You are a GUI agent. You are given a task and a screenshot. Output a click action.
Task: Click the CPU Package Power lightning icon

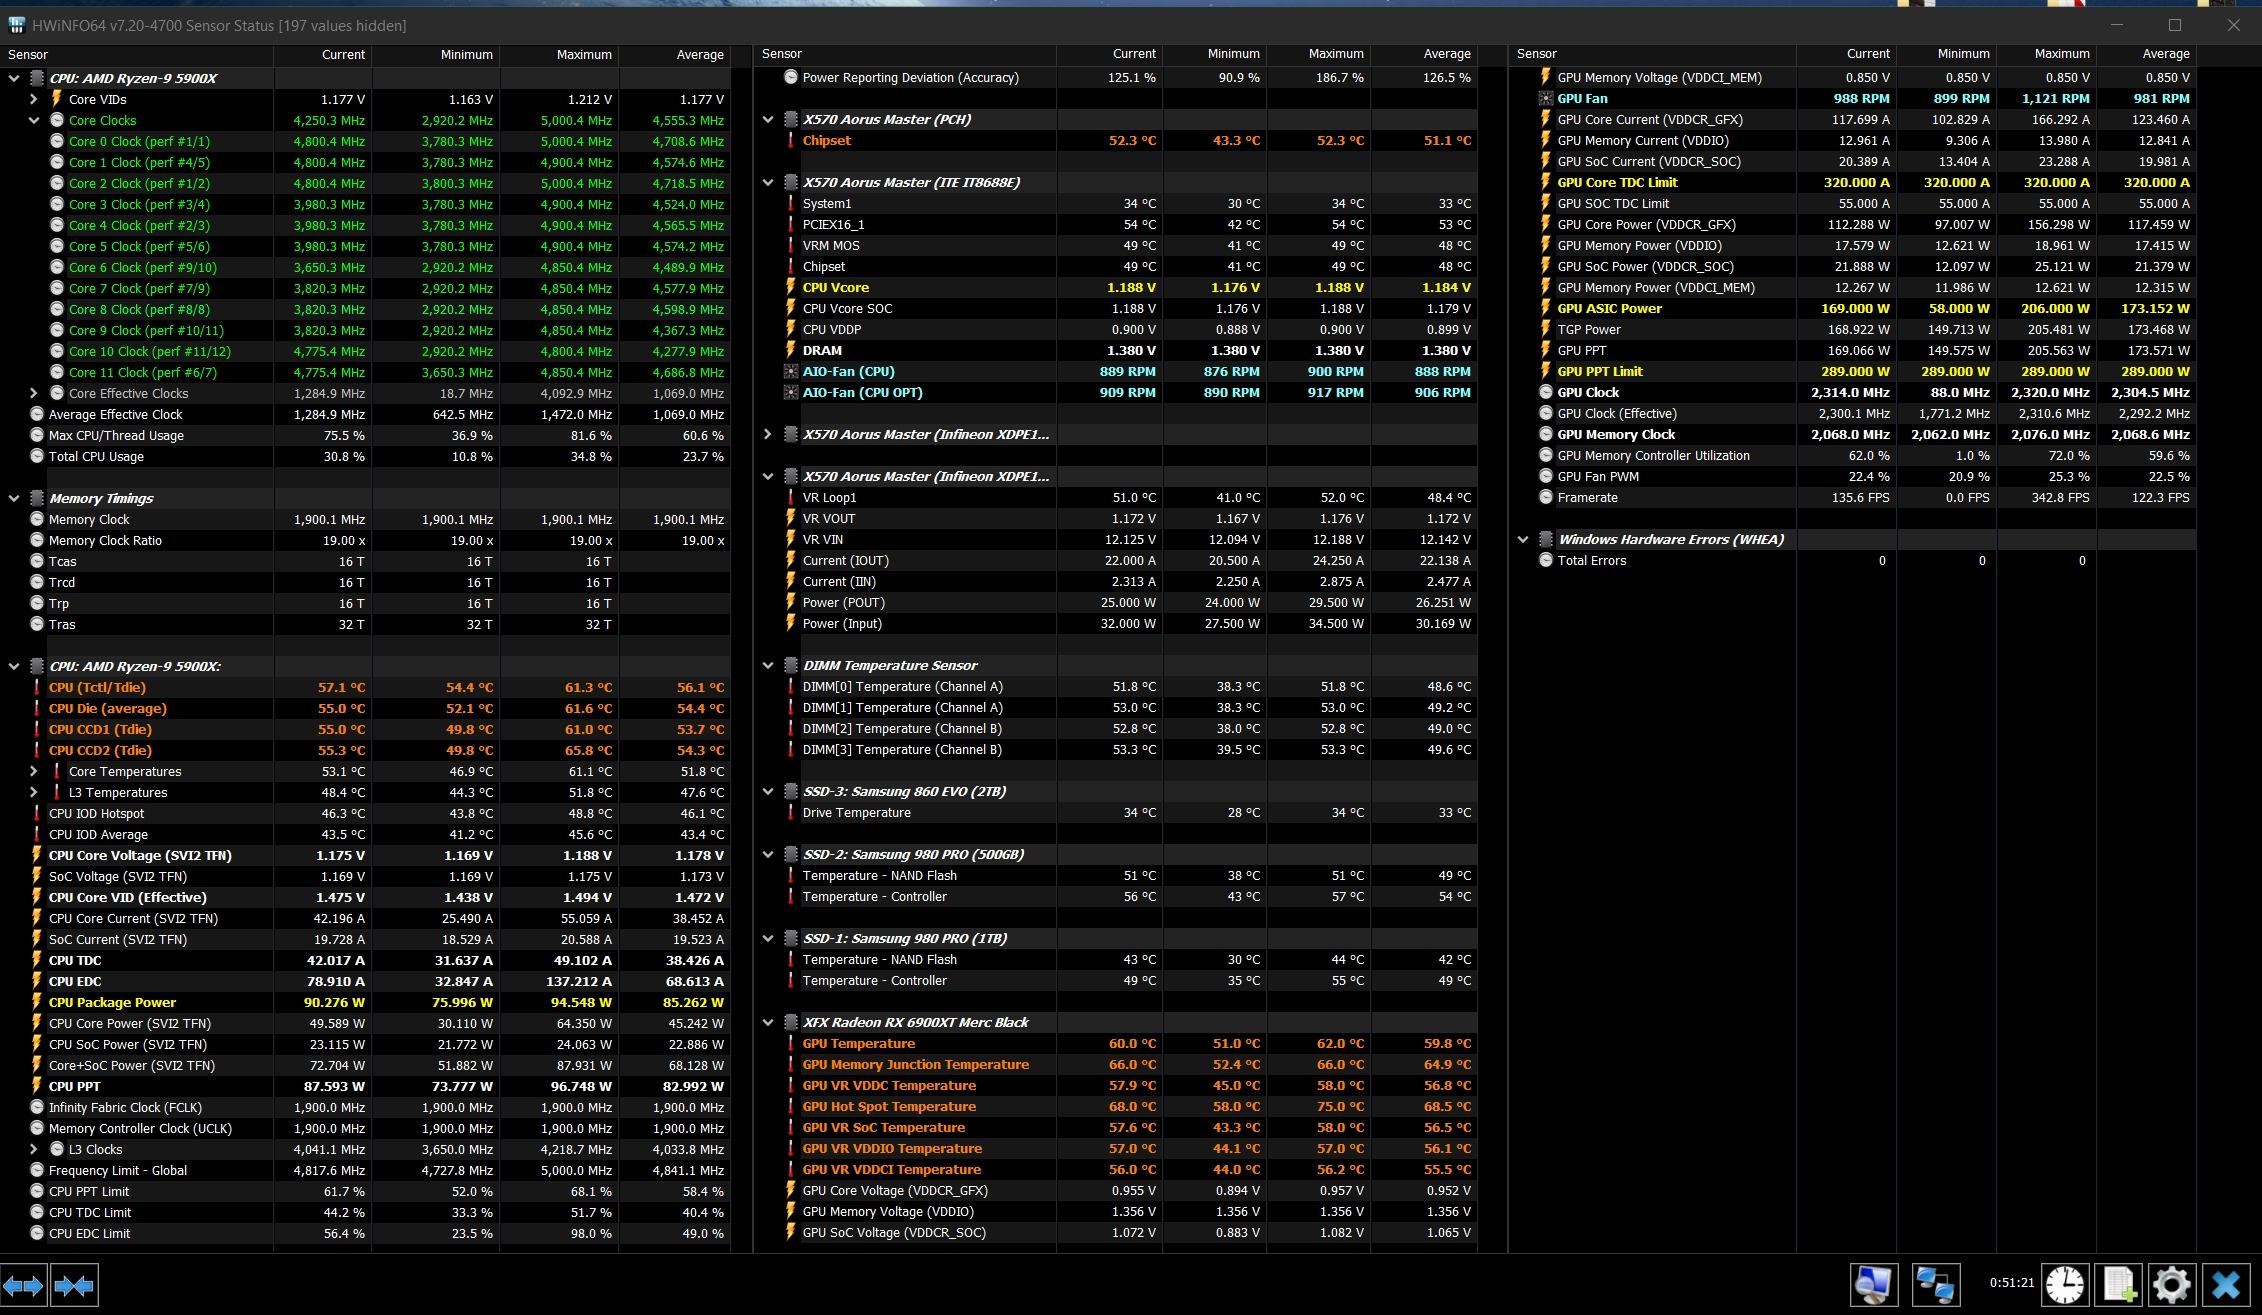[x=37, y=1002]
